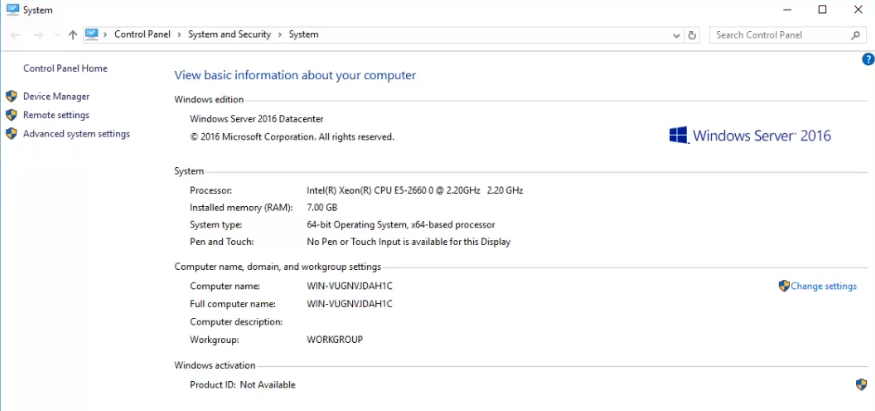Go up one level with Up arrow
The image size is (875, 411).
[x=72, y=35]
